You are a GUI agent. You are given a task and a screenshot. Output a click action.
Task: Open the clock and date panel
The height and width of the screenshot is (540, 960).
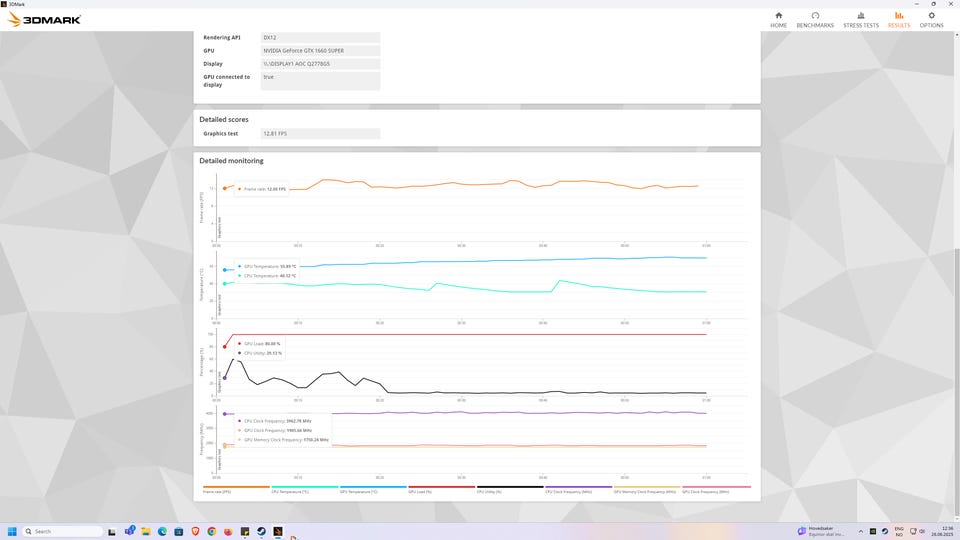(x=942, y=531)
